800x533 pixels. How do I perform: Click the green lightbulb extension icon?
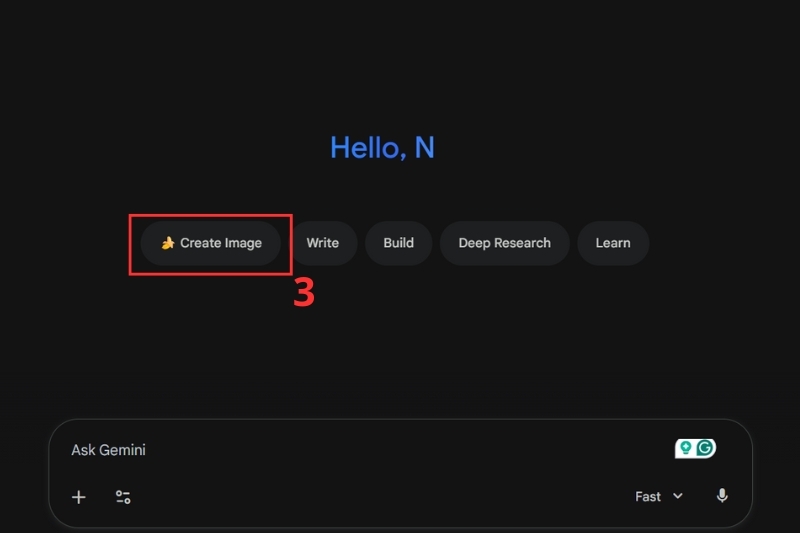pos(686,448)
